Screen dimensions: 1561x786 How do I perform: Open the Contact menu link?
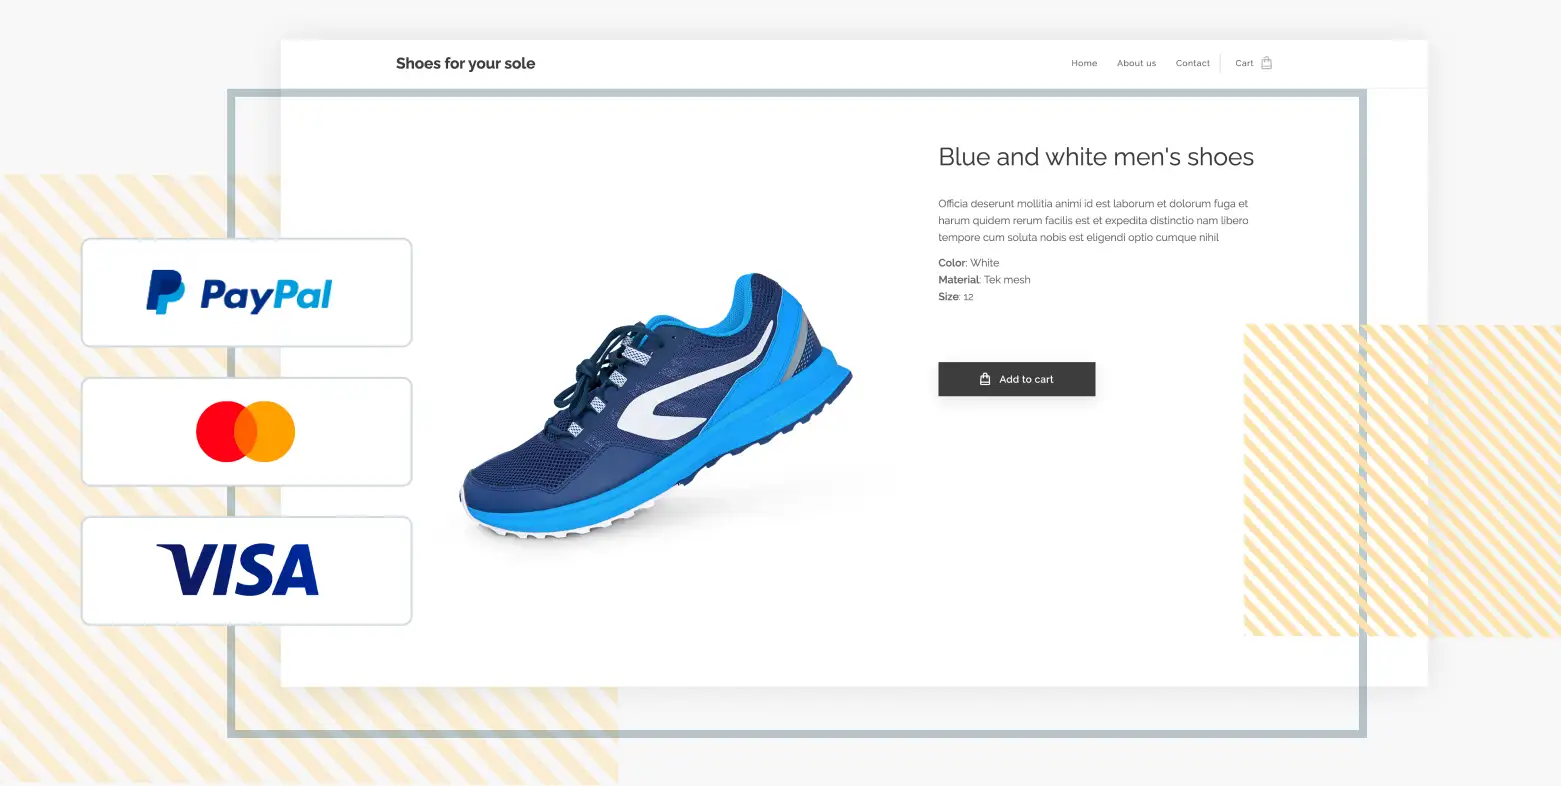pos(1192,63)
